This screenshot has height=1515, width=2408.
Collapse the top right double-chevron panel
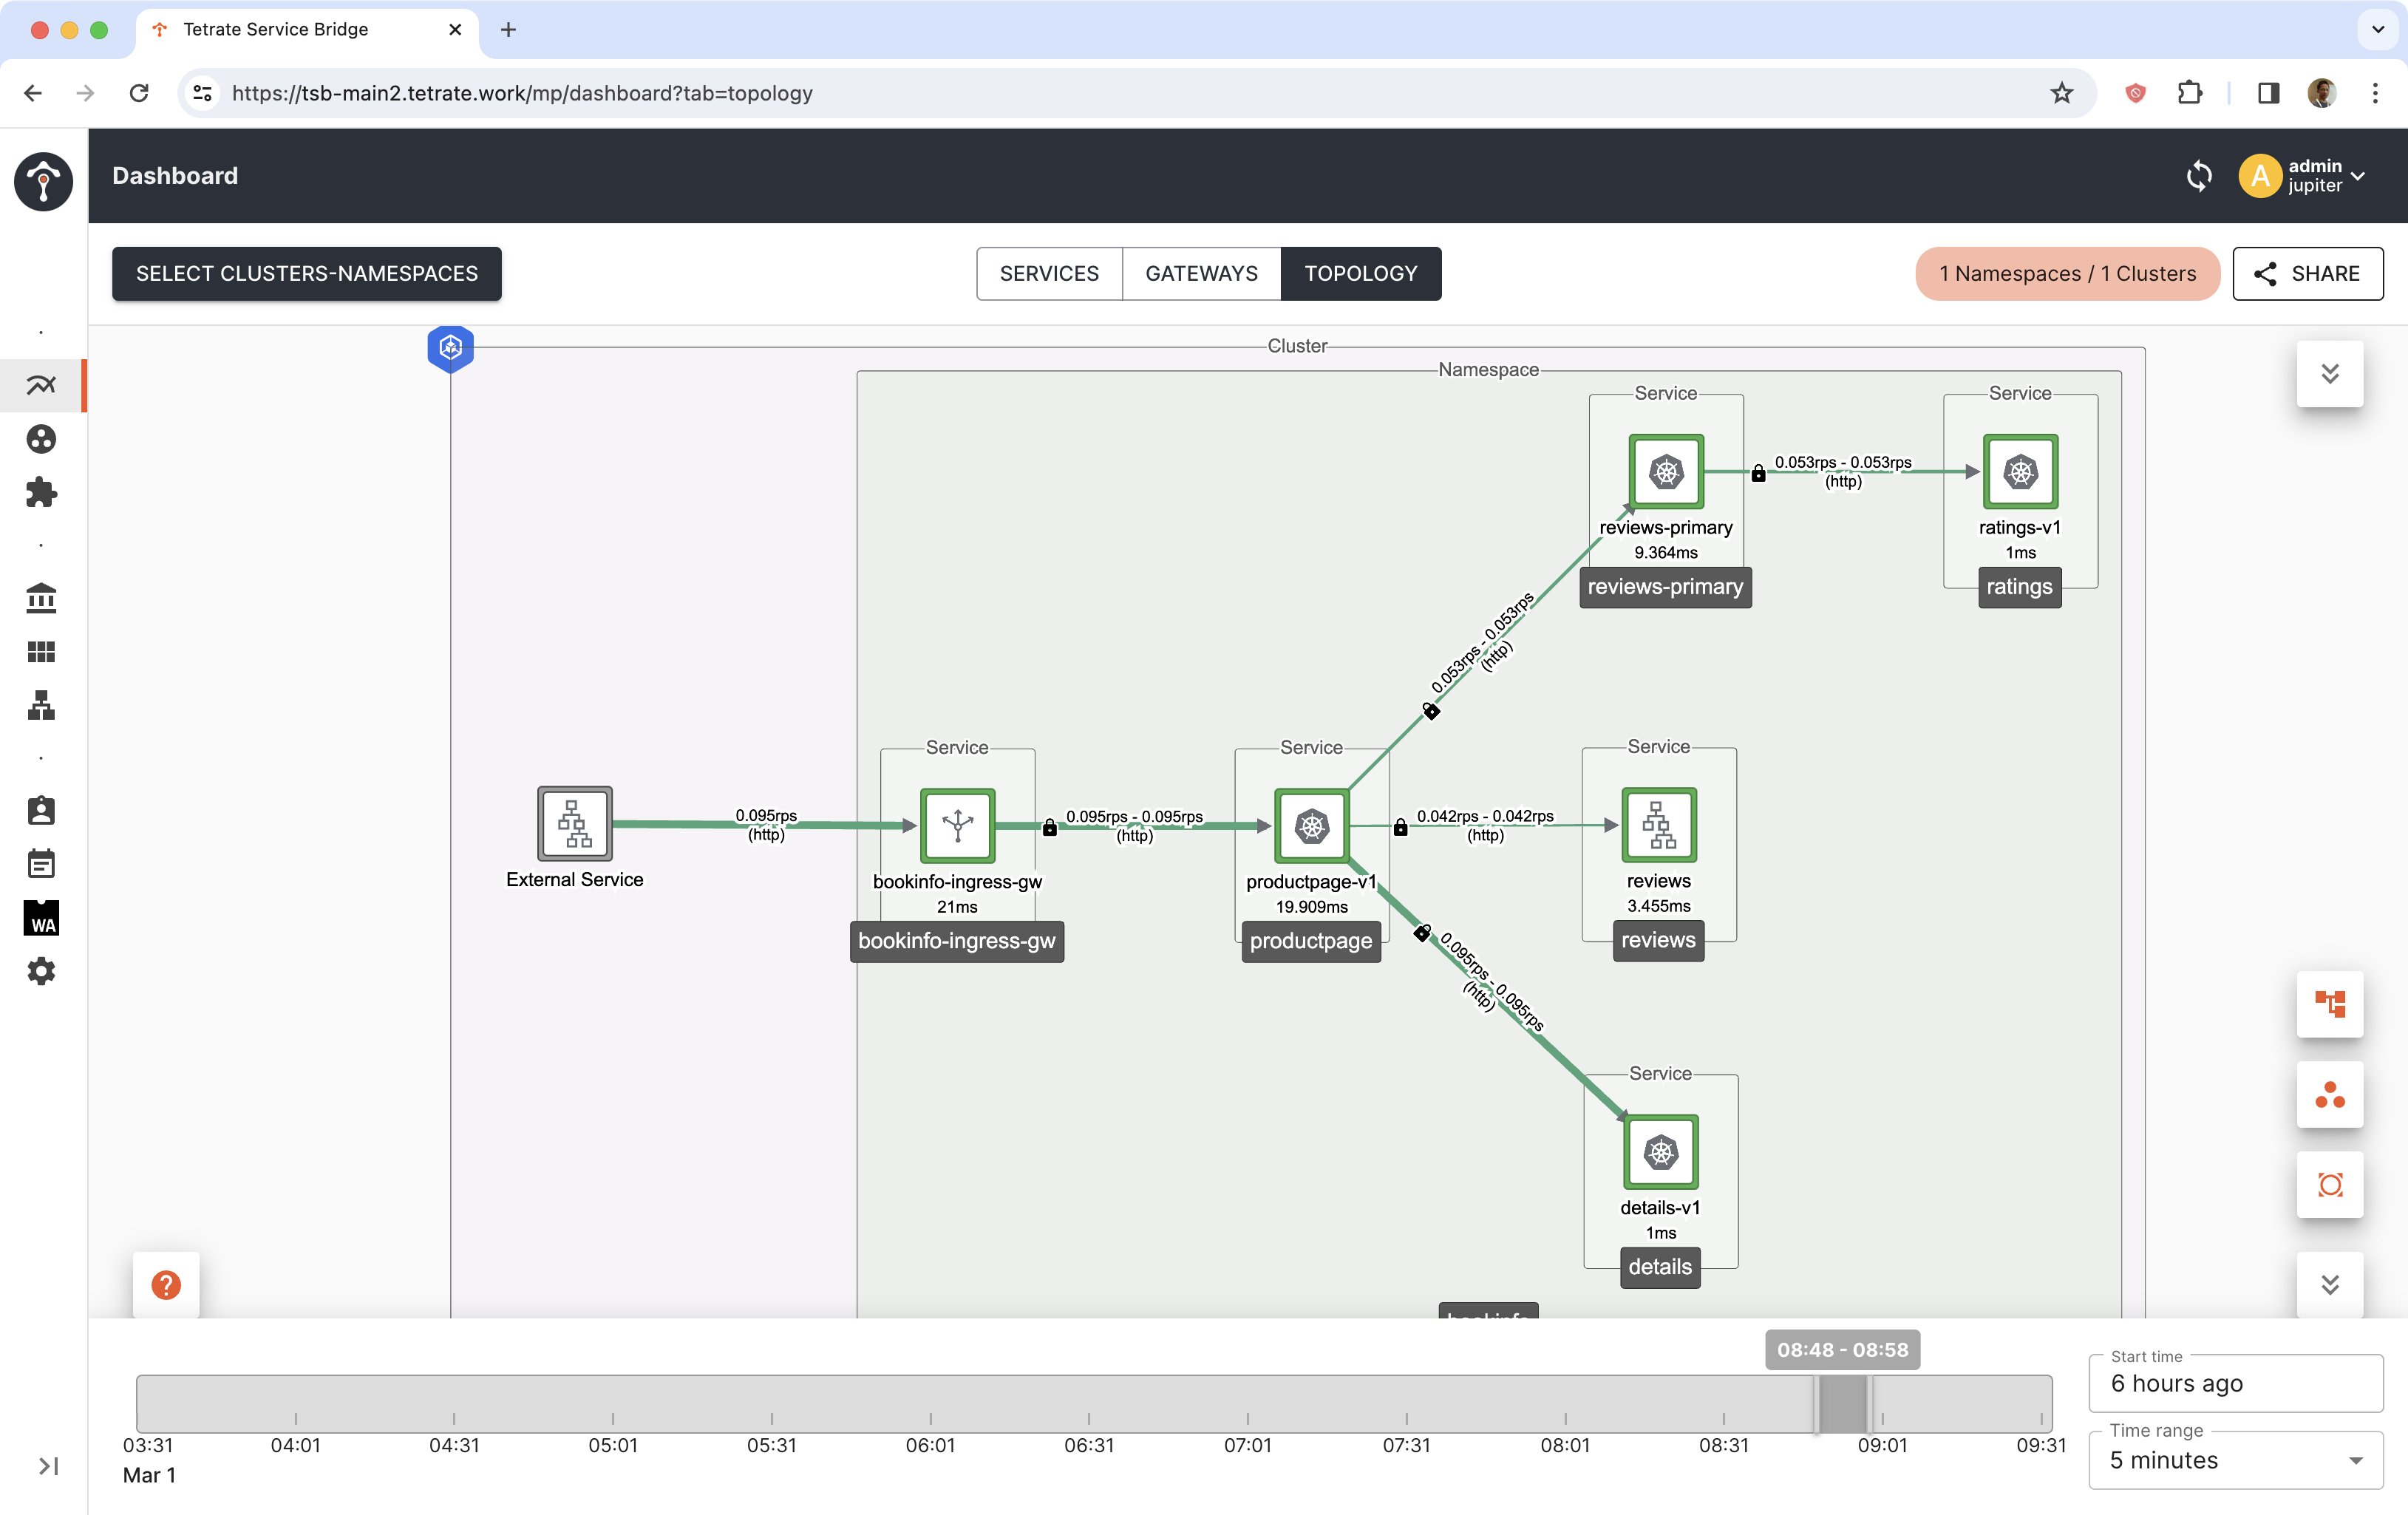click(x=2330, y=374)
